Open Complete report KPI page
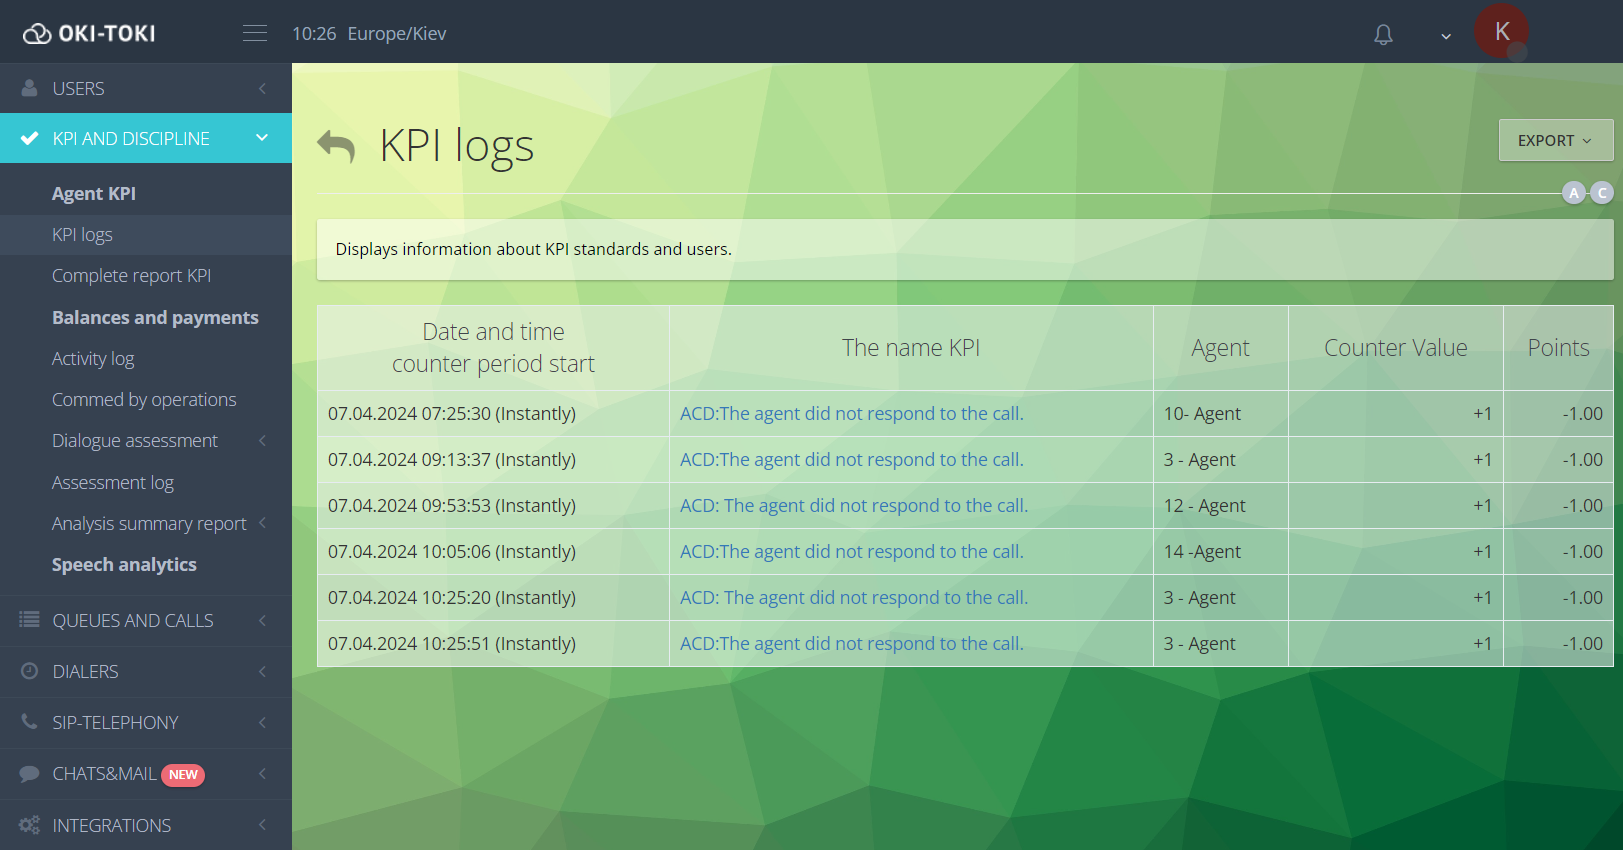The image size is (1623, 850). [x=131, y=276]
